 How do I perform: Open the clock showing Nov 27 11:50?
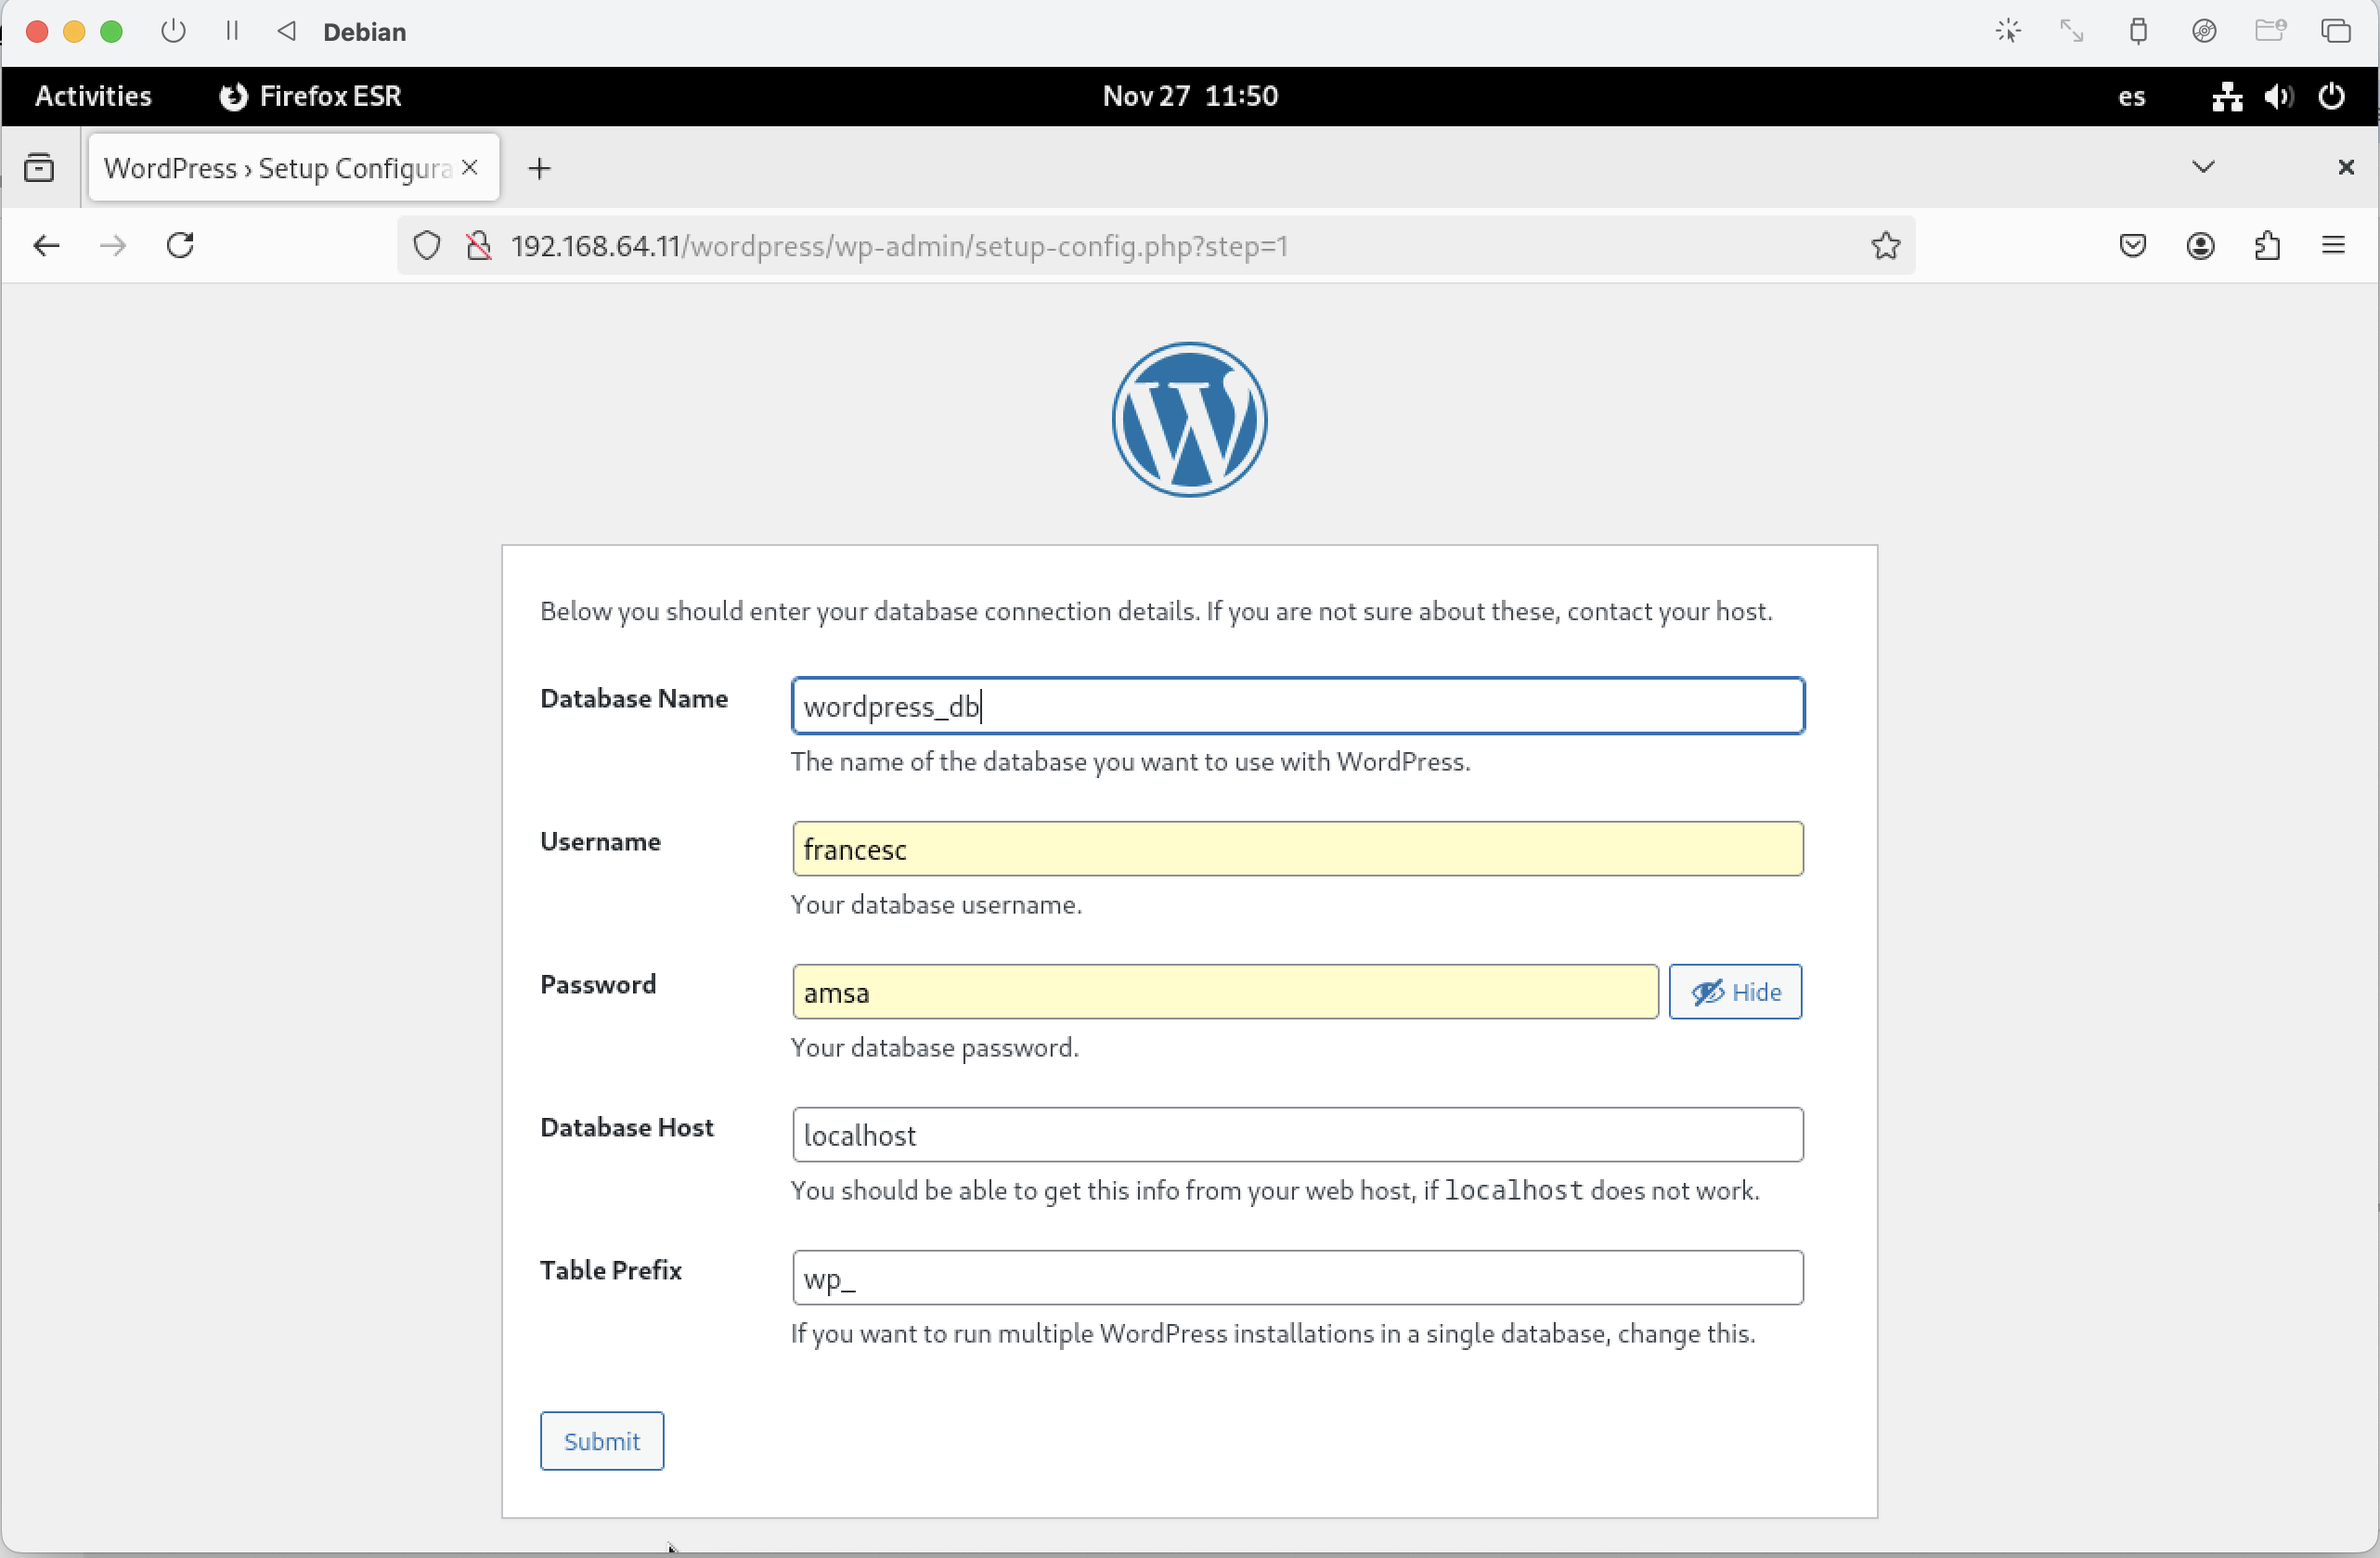point(1190,96)
